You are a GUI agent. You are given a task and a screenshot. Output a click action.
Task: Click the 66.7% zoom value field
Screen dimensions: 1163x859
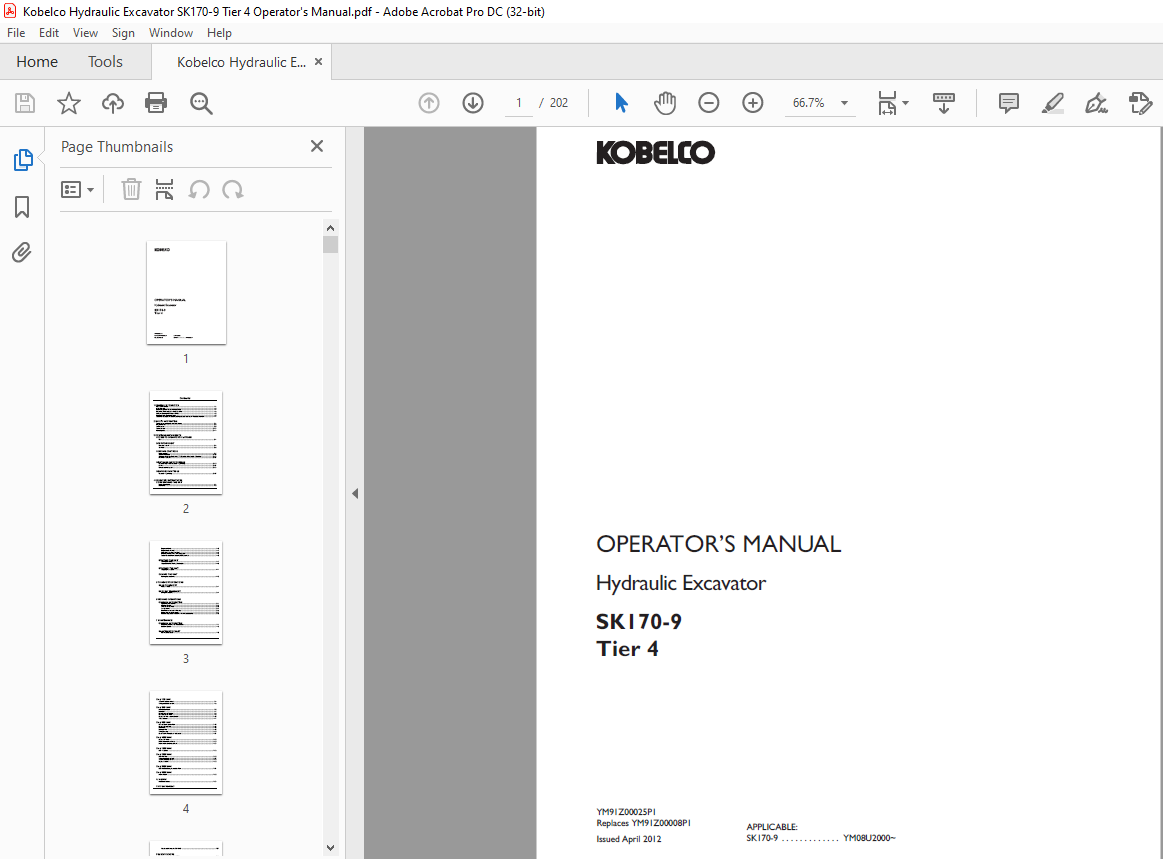808,103
